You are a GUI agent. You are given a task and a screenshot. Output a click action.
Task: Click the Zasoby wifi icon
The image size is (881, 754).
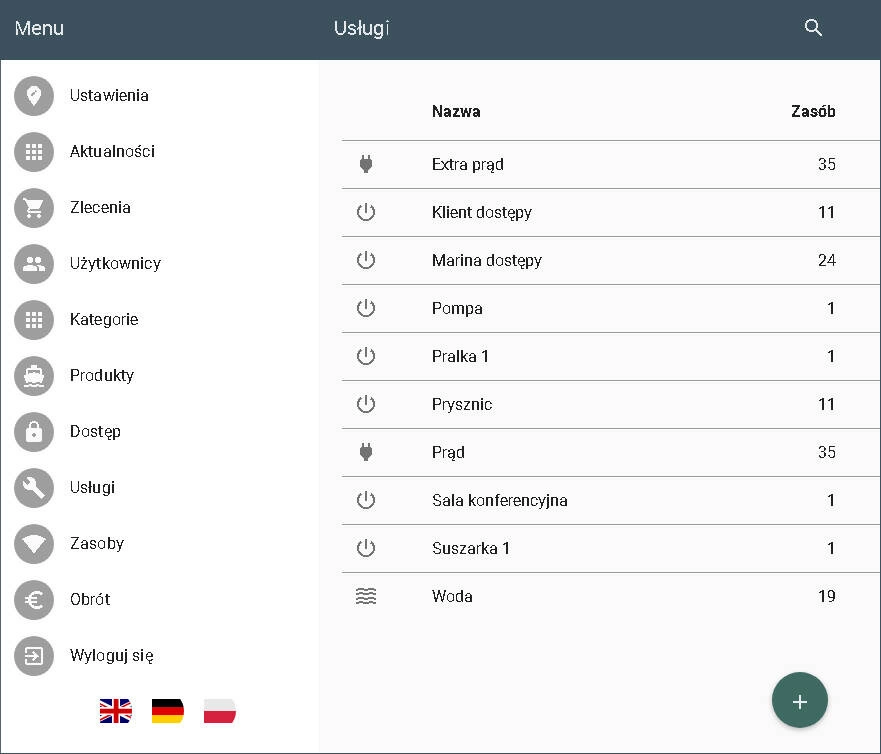(x=34, y=544)
